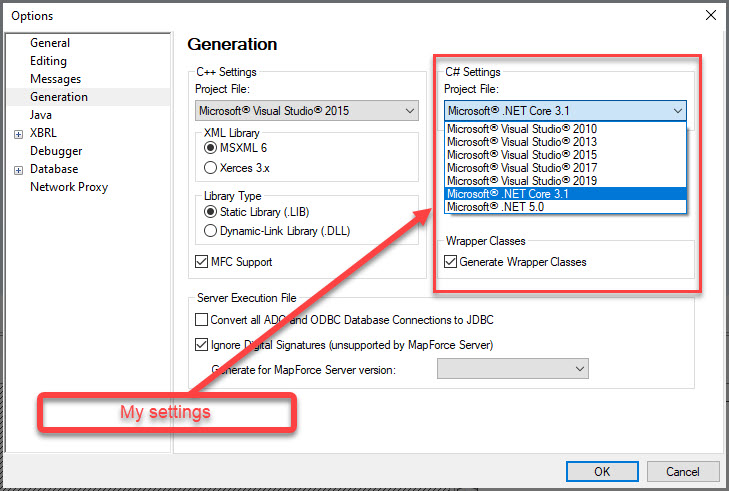The height and width of the screenshot is (491, 729).
Task: Open MapForce Server version dropdown
Action: (x=513, y=369)
